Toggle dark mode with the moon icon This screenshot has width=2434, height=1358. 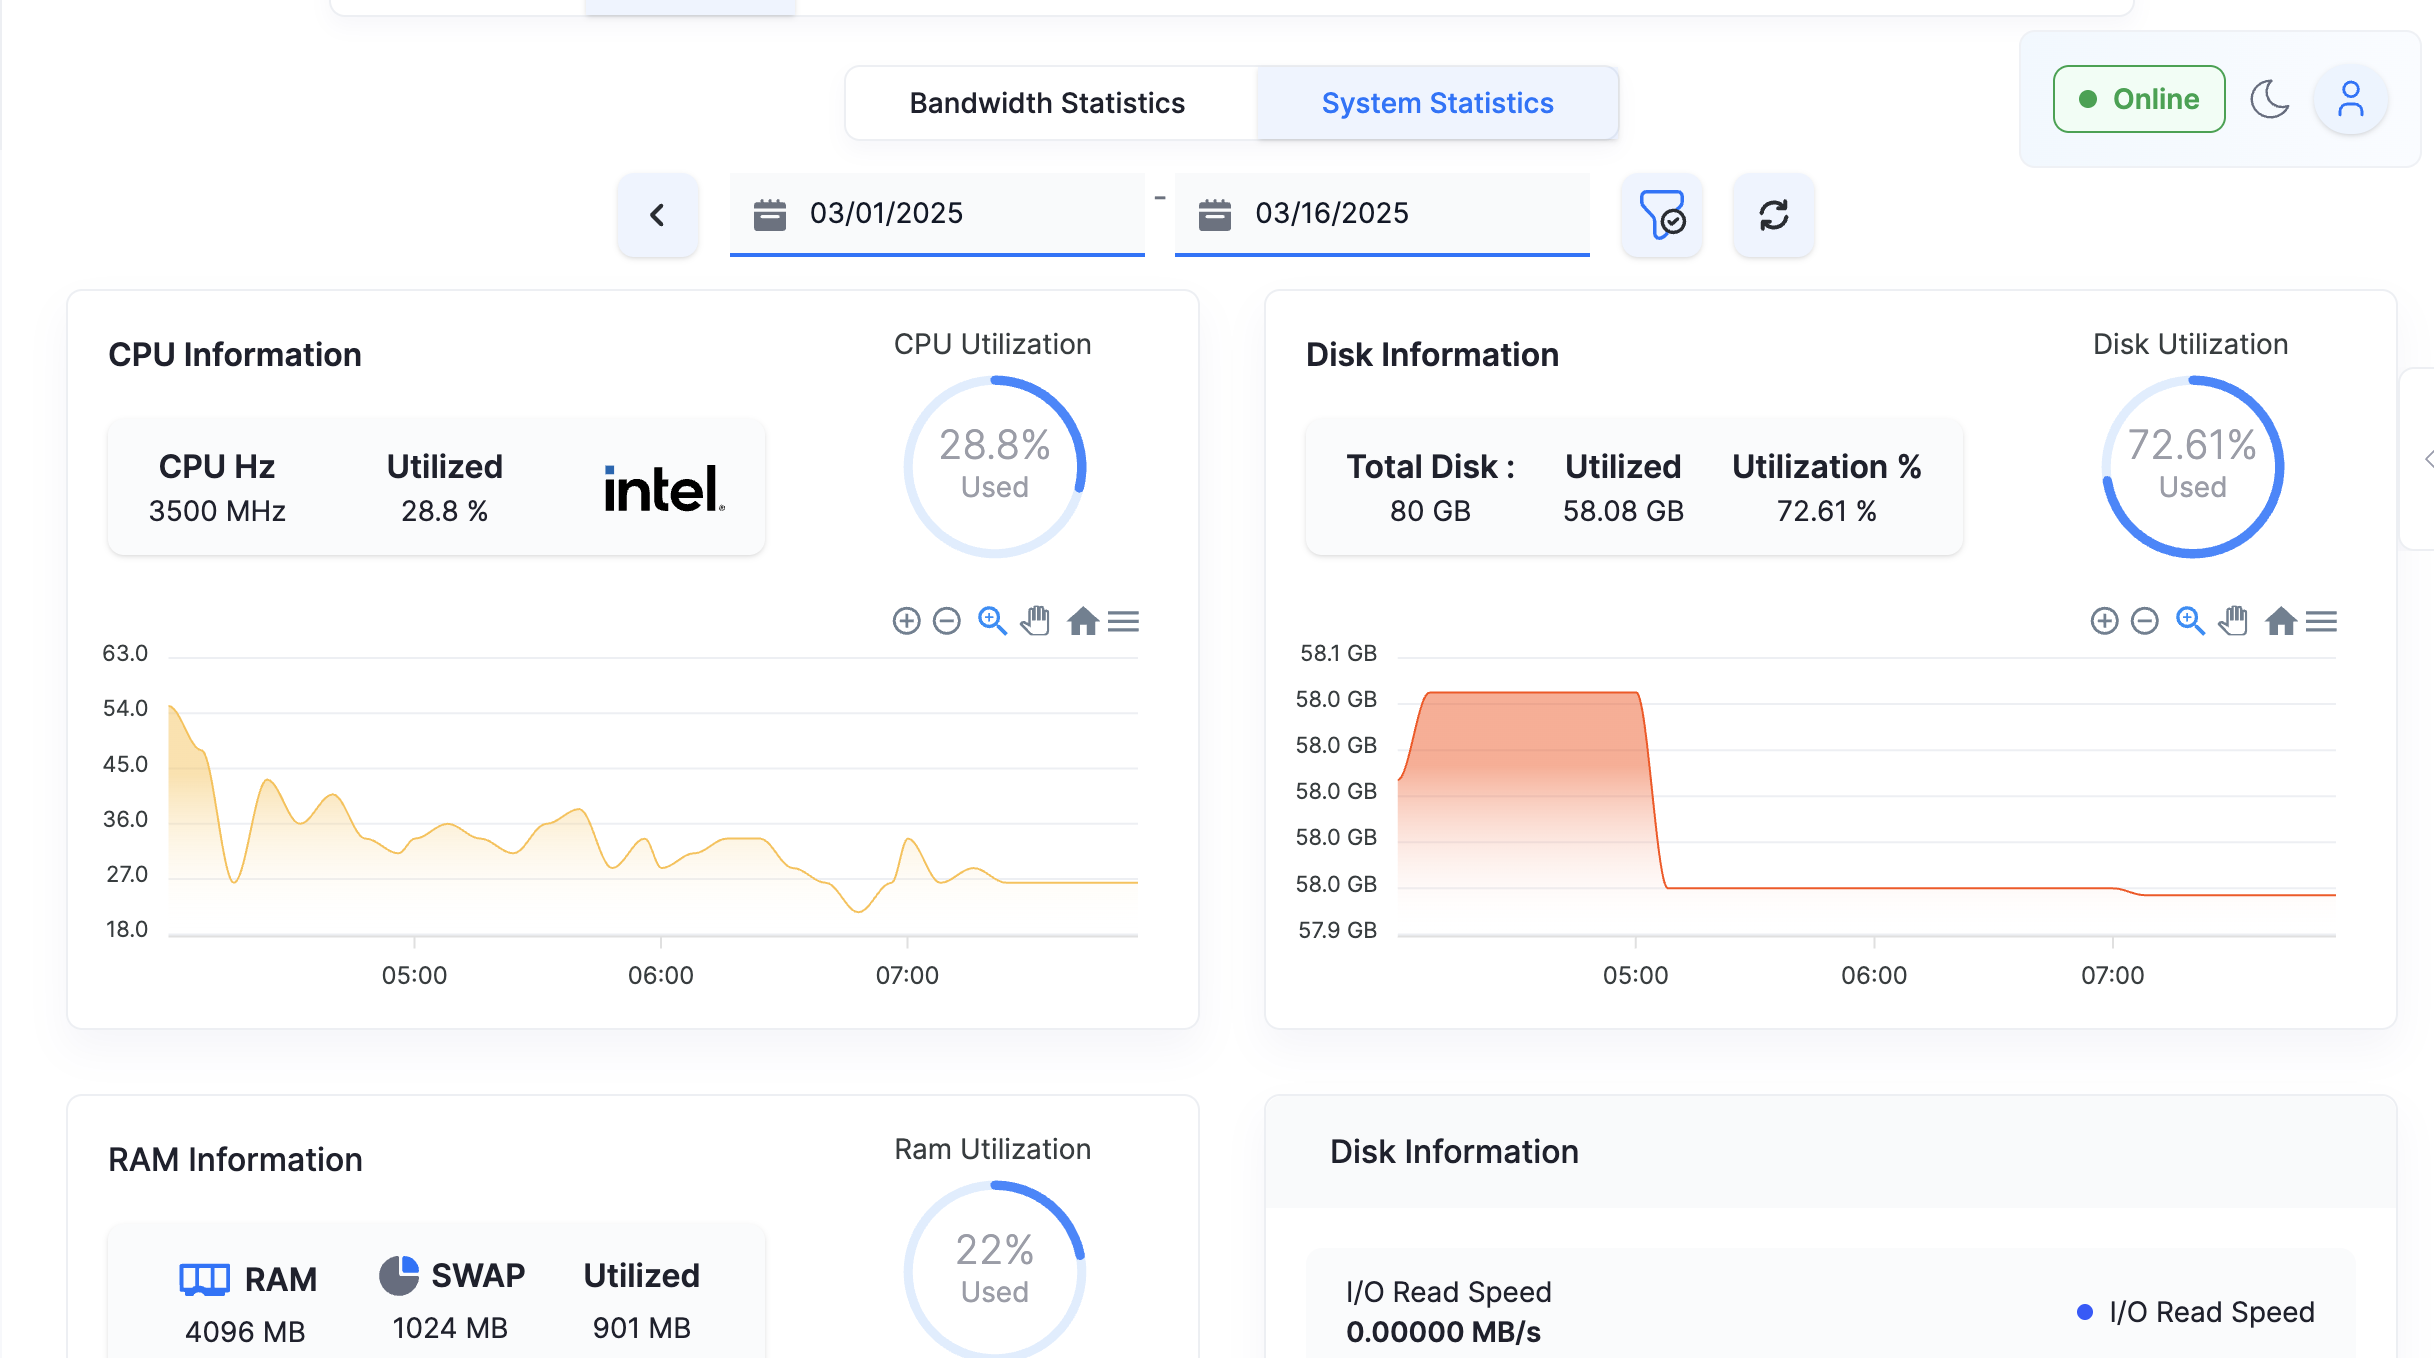[x=2270, y=98]
